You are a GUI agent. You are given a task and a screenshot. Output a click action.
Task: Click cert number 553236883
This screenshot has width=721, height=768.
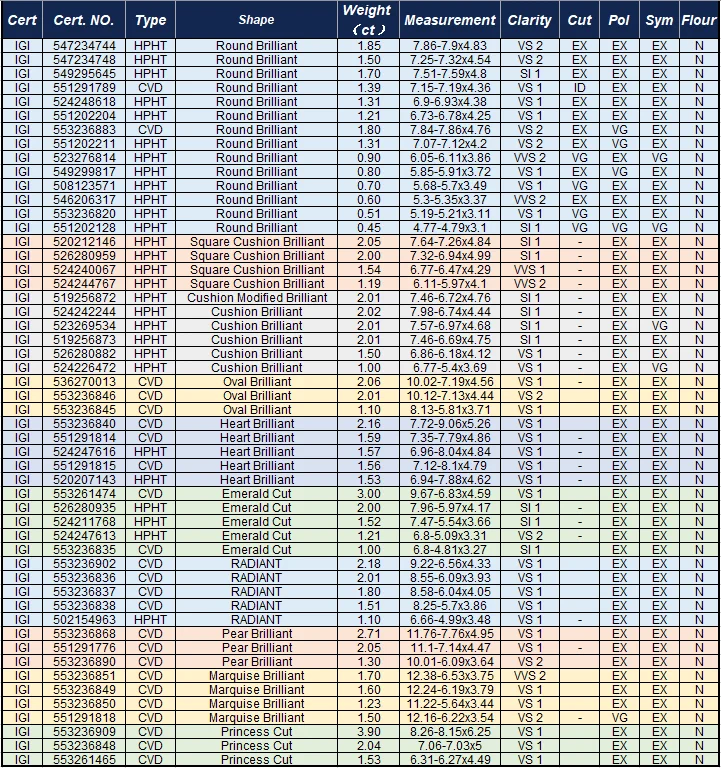tap(84, 130)
